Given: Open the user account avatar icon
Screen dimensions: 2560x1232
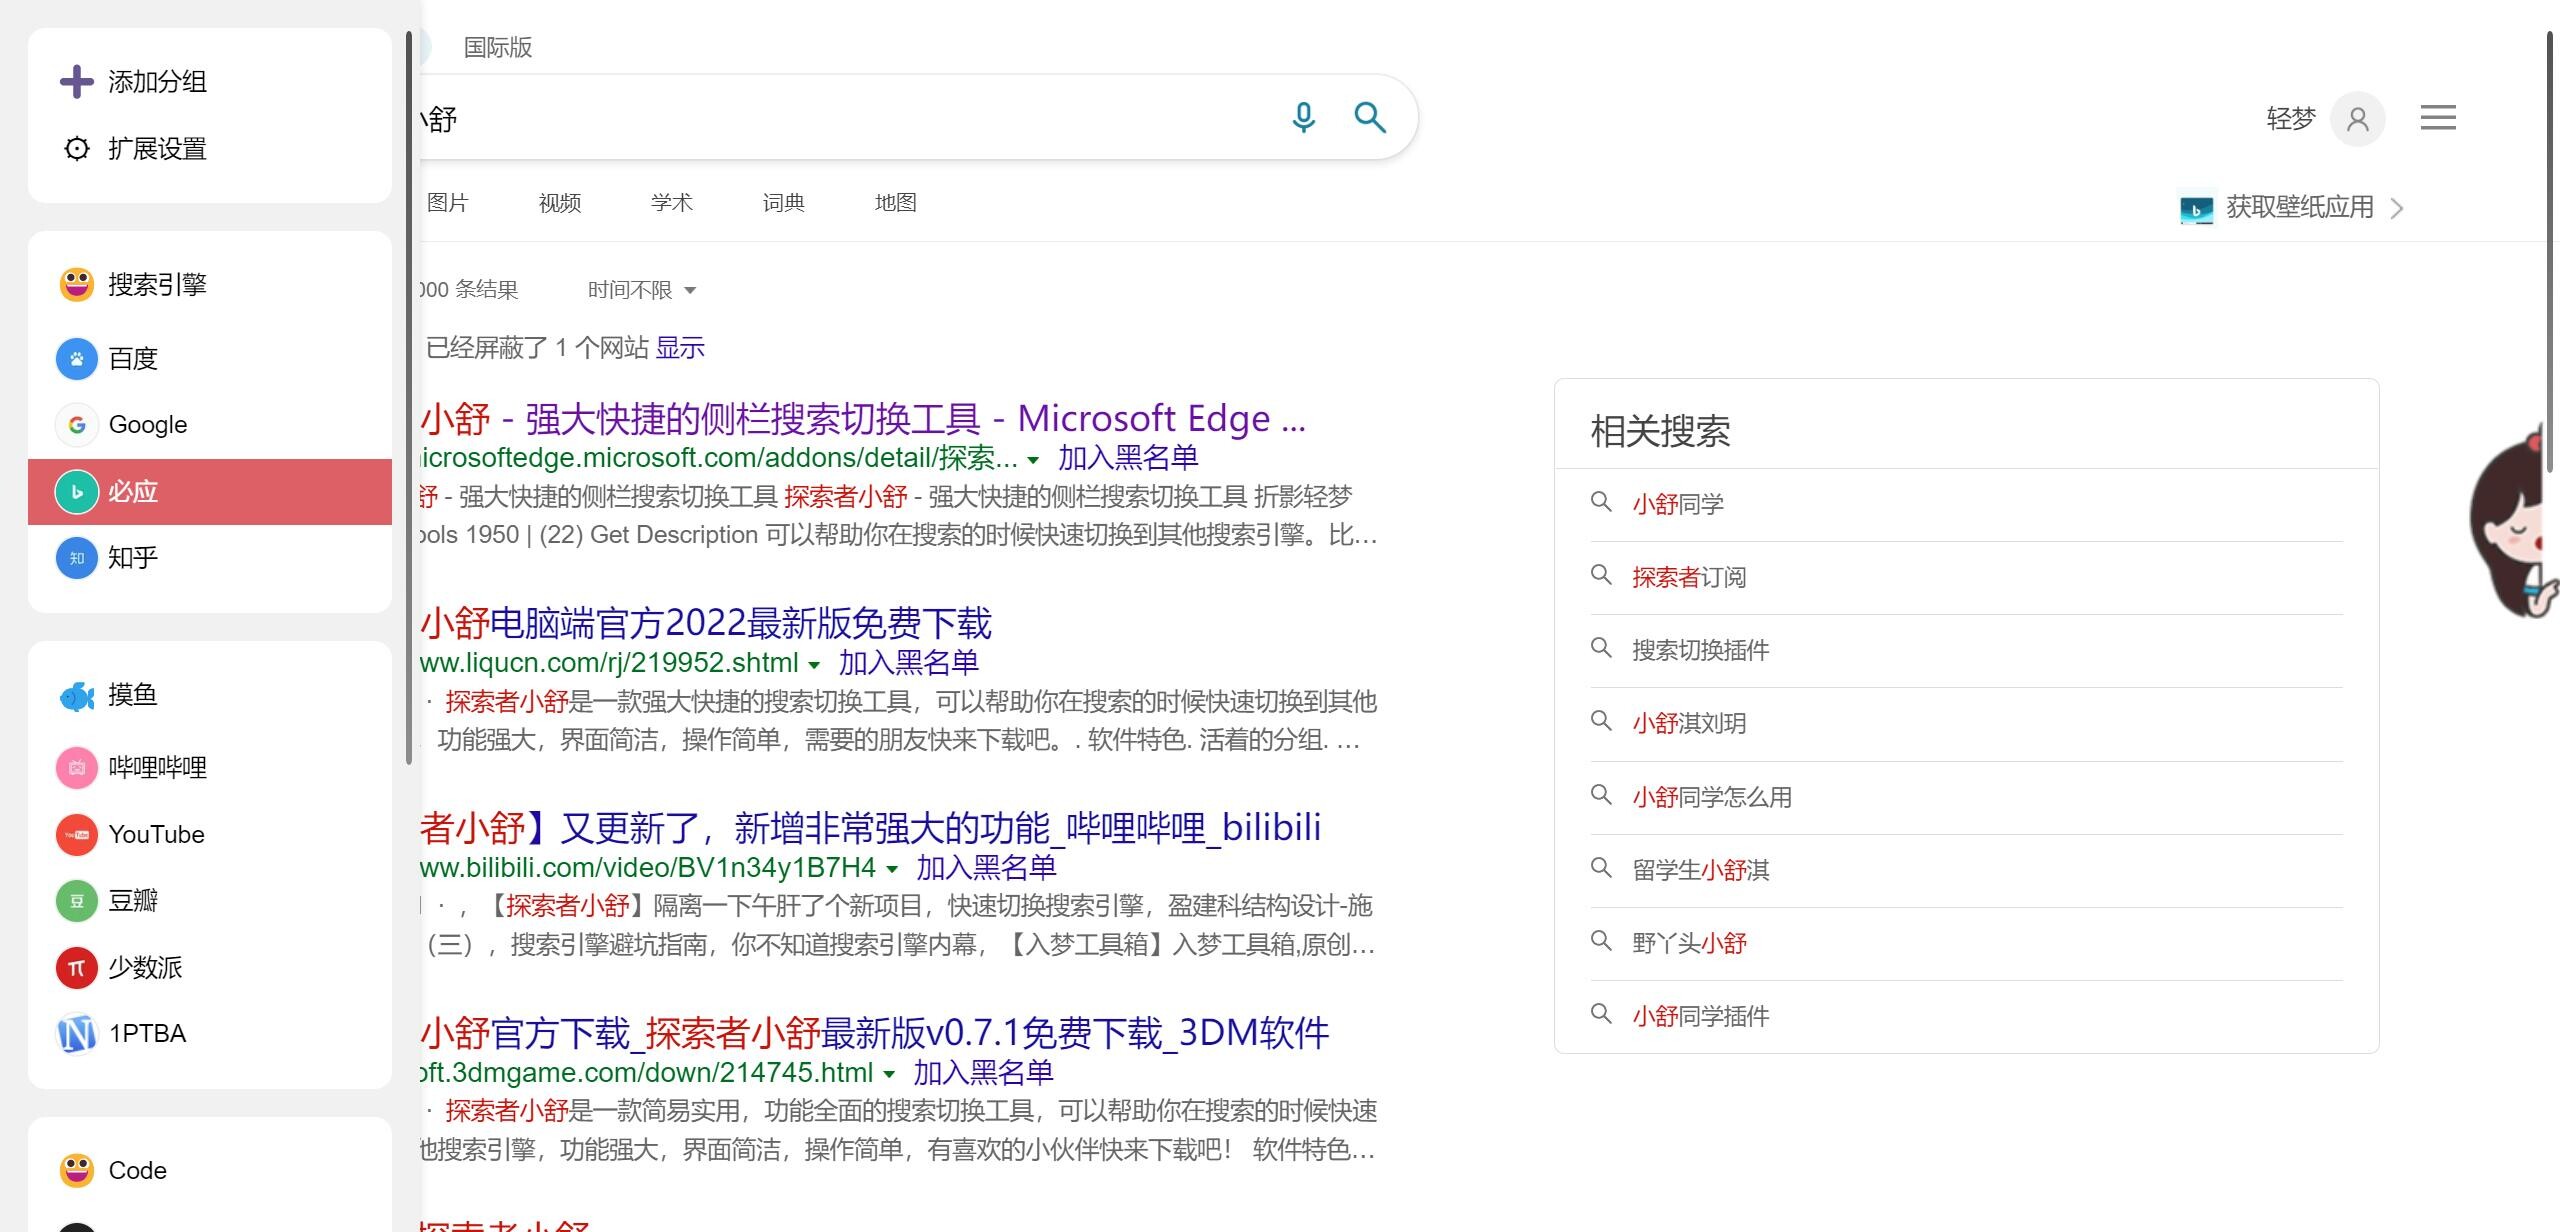Looking at the screenshot, I should [2357, 119].
